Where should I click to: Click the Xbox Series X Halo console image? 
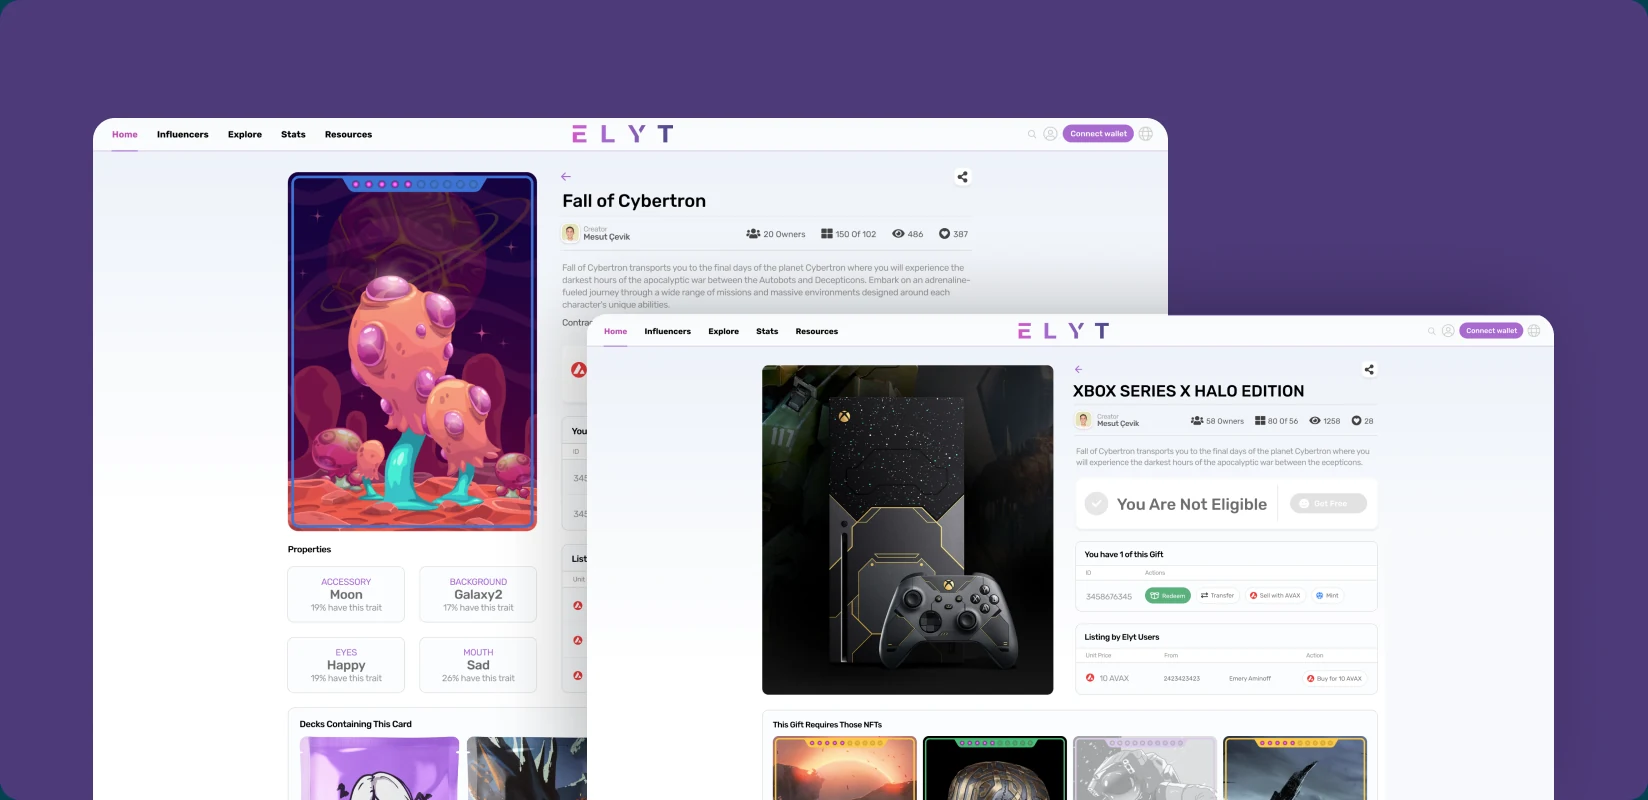pyautogui.click(x=907, y=530)
